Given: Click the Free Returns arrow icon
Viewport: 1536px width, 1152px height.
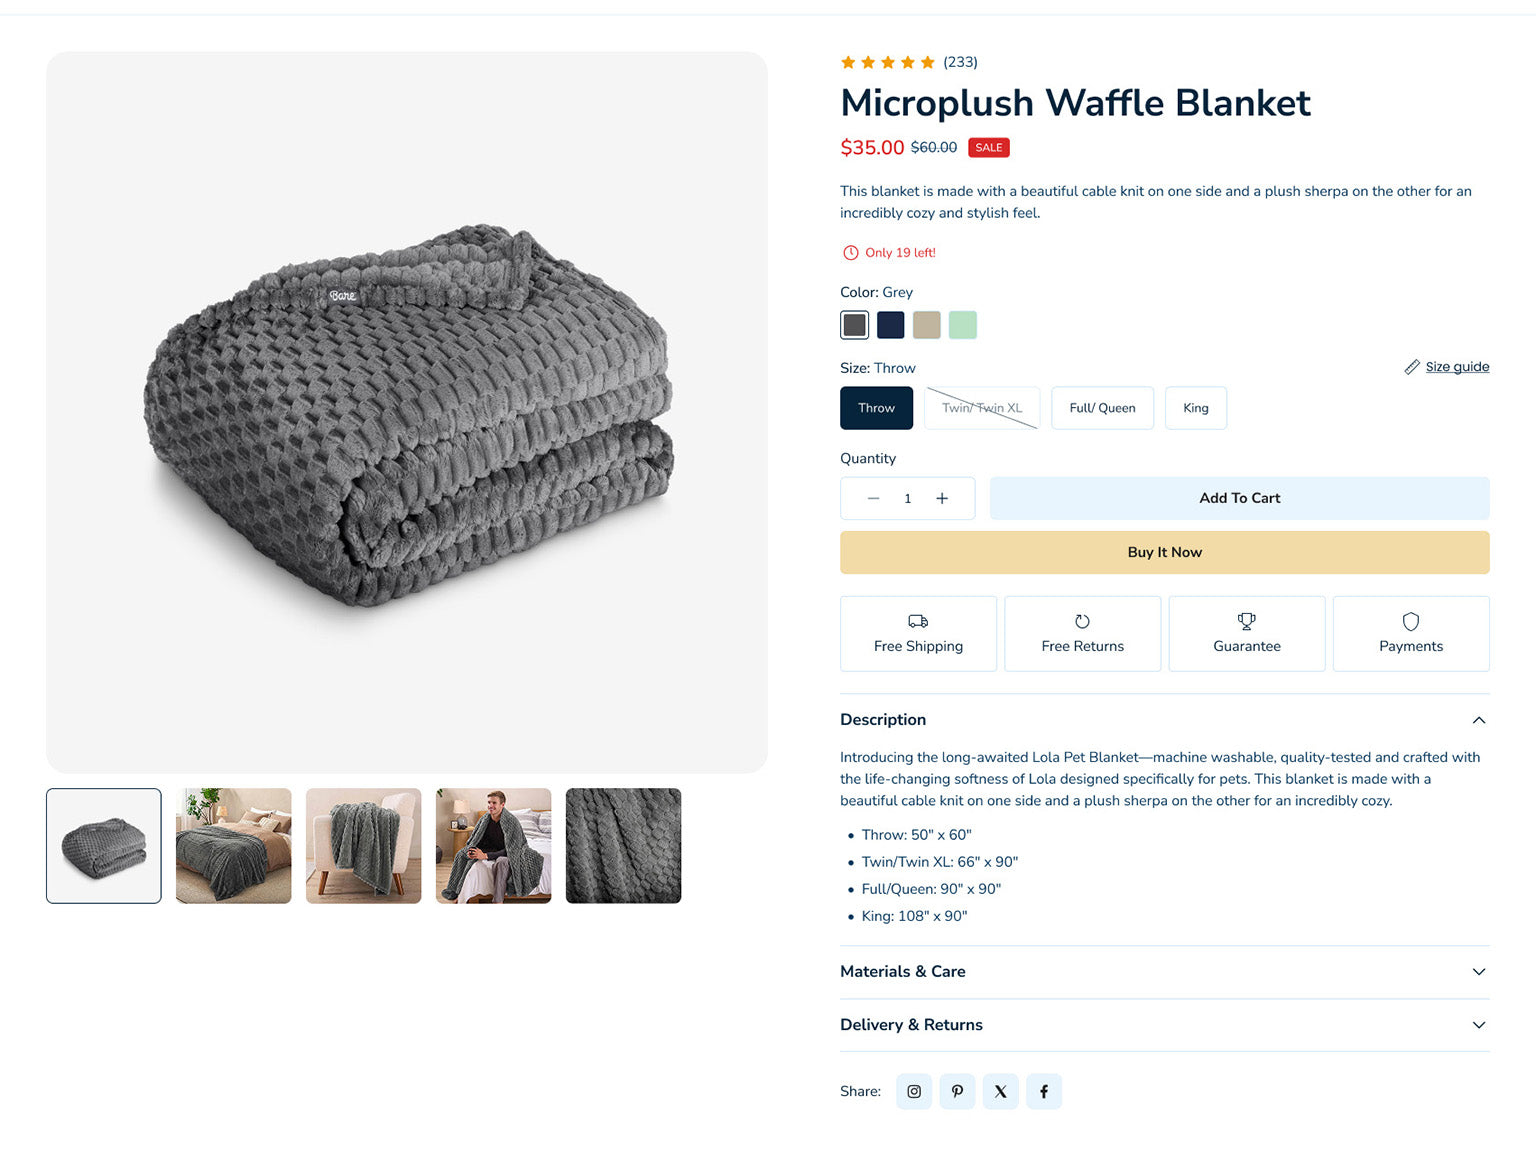Looking at the screenshot, I should [1082, 621].
